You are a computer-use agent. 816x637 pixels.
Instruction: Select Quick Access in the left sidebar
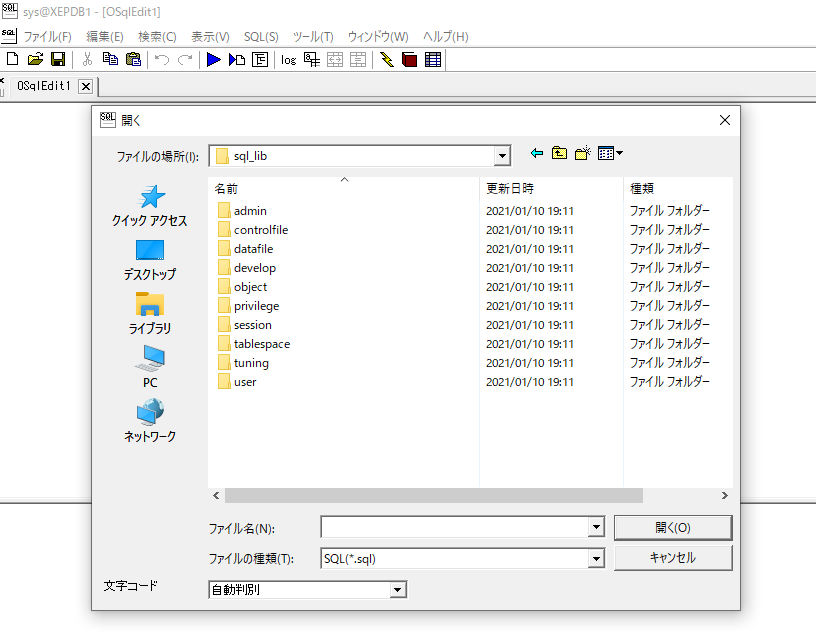149,206
